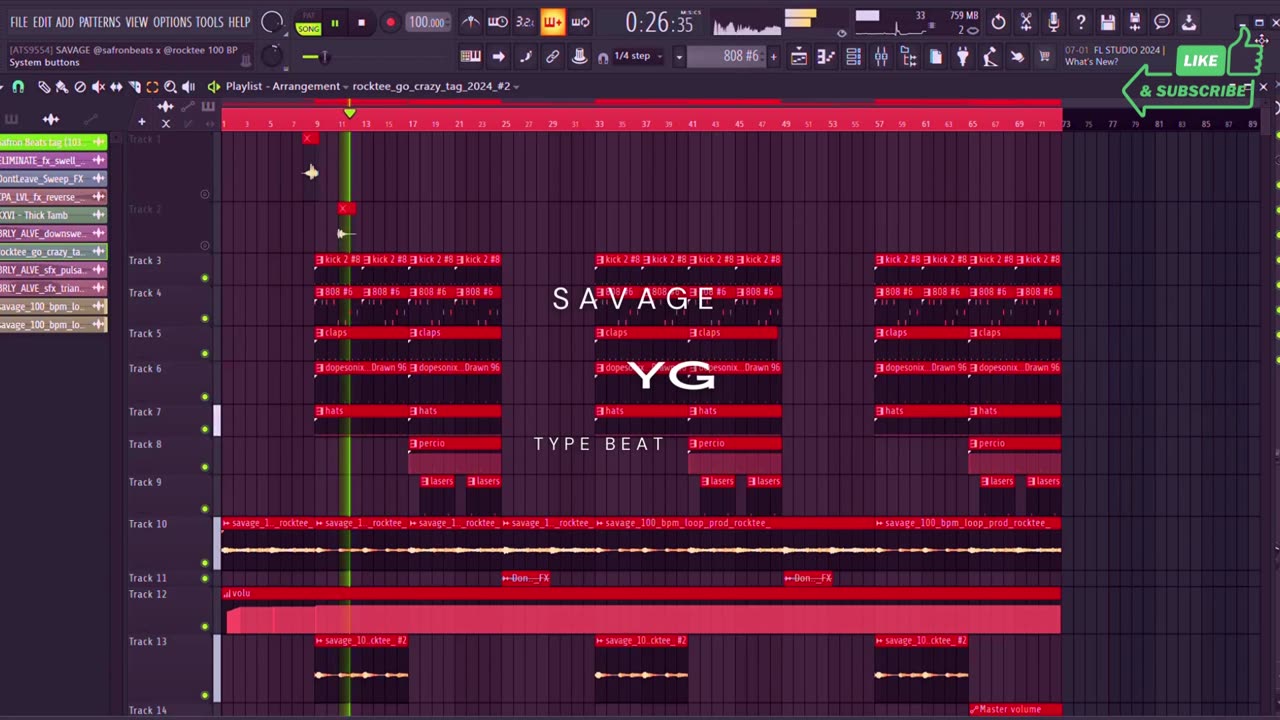
Task: Click the metronome icon
Action: click(x=470, y=22)
